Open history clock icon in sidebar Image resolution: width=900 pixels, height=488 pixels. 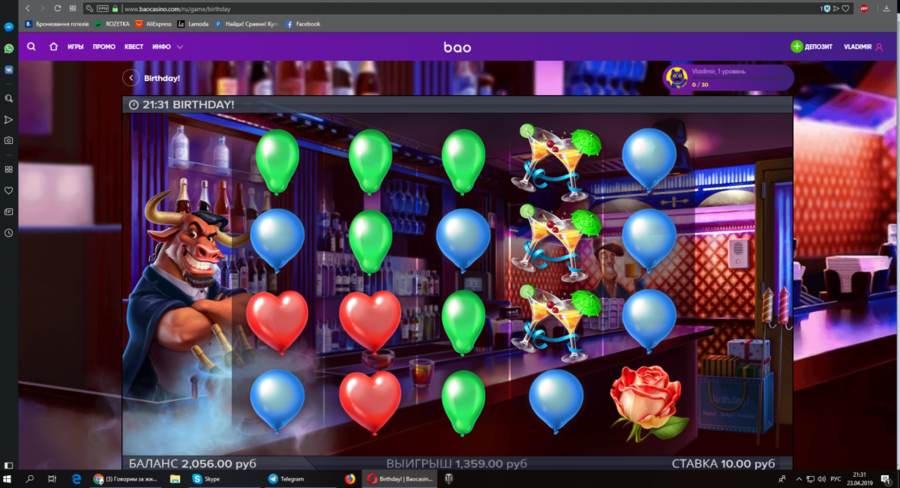point(9,233)
